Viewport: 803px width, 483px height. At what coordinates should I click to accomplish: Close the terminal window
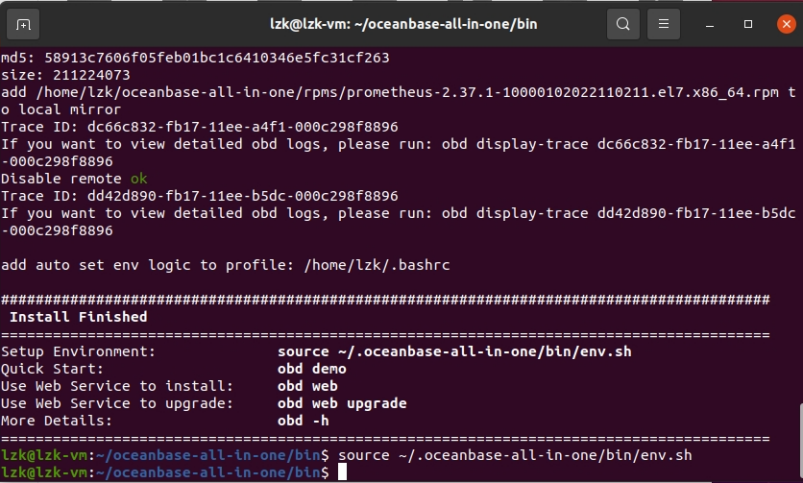[786, 24]
